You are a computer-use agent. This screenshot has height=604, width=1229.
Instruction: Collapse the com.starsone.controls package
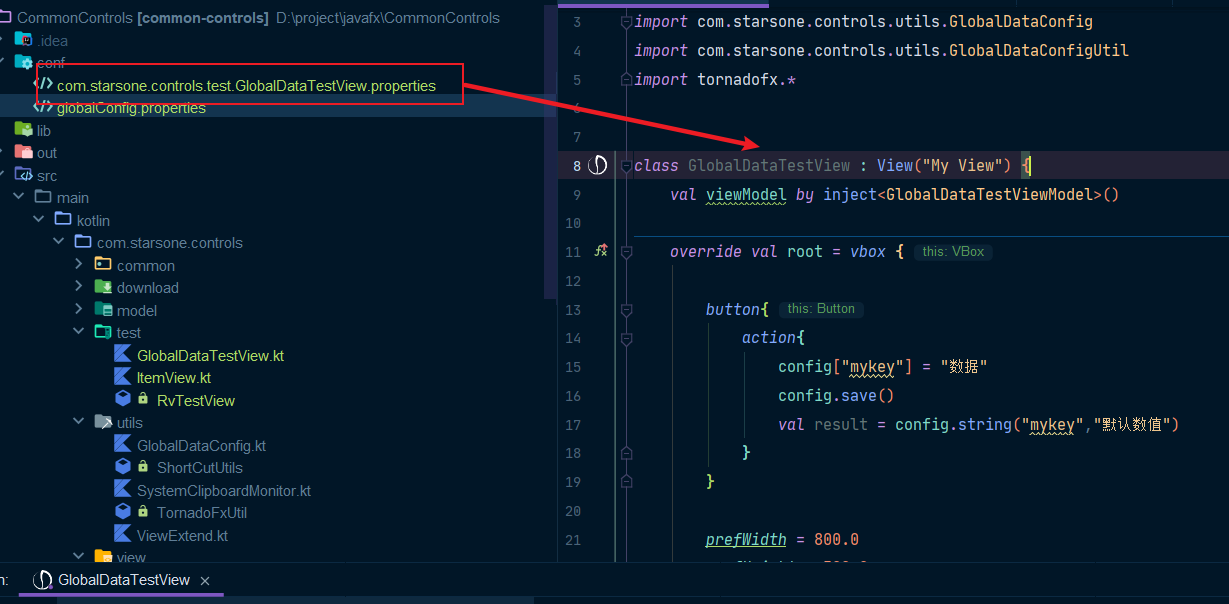tap(58, 242)
